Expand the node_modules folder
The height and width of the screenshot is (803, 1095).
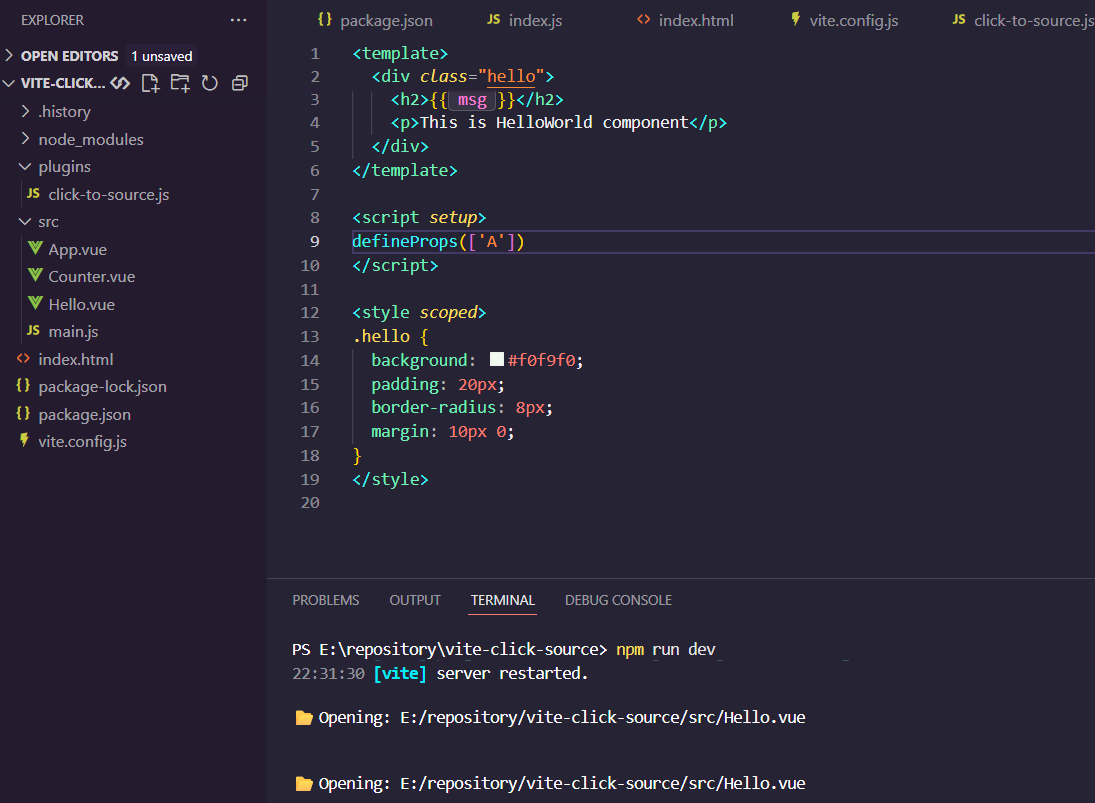coord(26,138)
